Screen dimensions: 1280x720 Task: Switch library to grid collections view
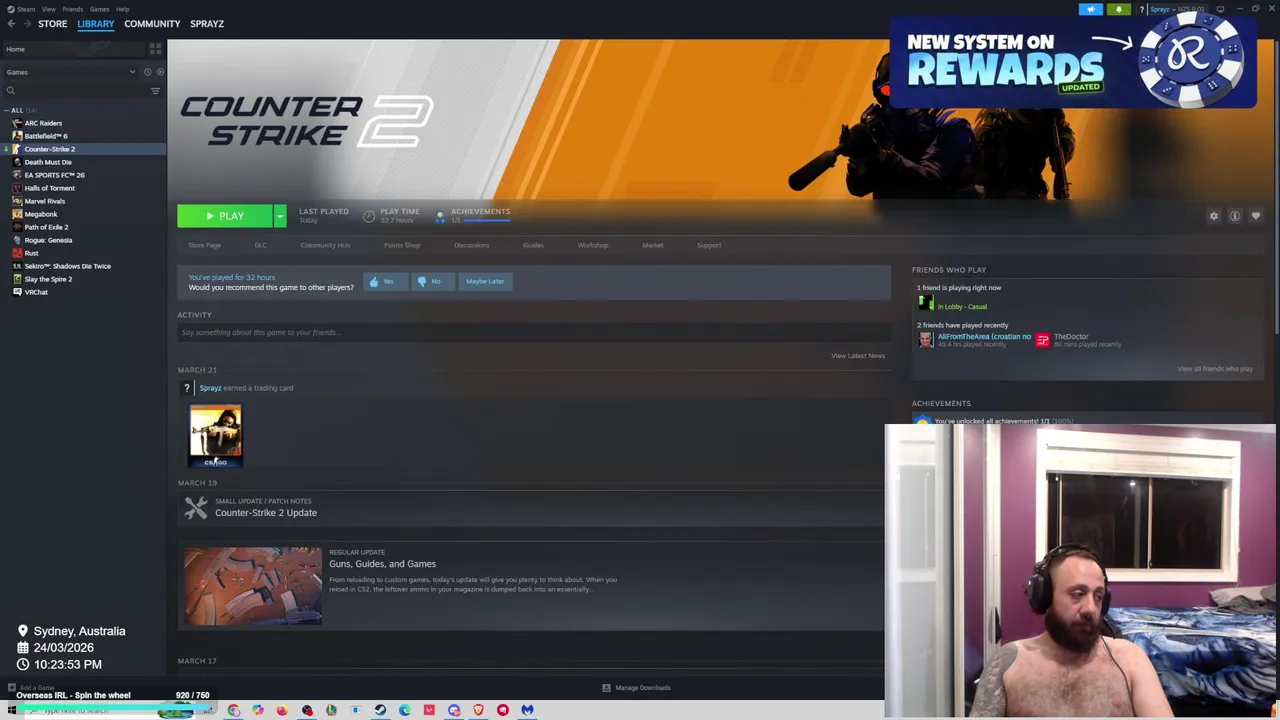click(x=155, y=48)
